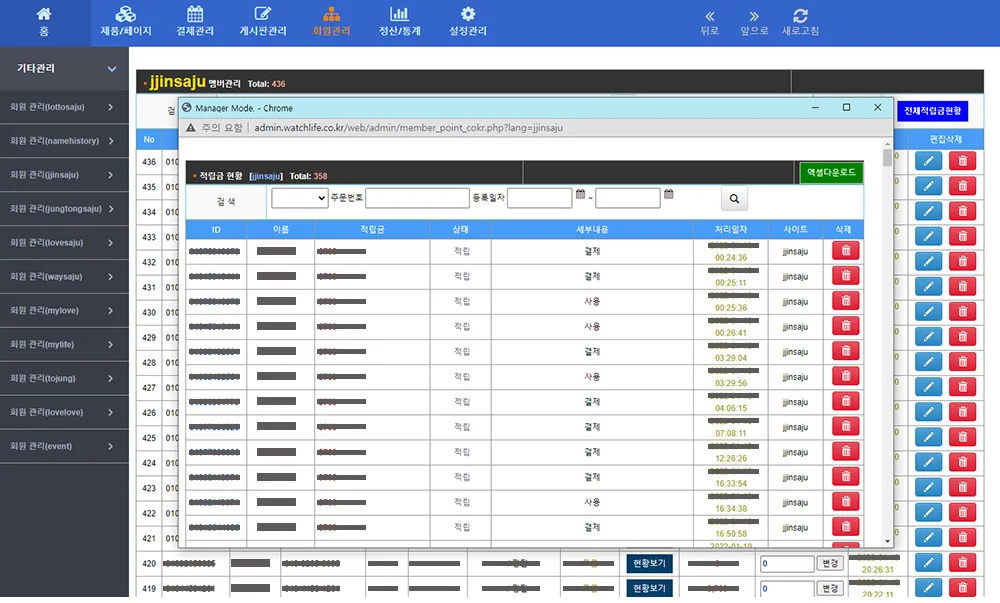Open calendar icon for start date
The height and width of the screenshot is (603, 1000).
[x=580, y=194]
